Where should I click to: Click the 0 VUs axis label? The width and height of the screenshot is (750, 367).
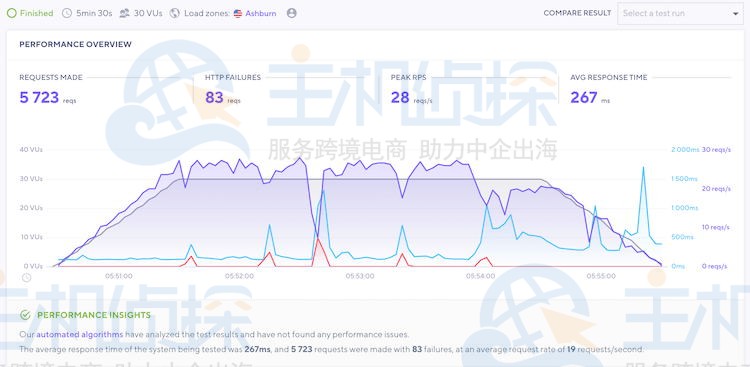33,266
